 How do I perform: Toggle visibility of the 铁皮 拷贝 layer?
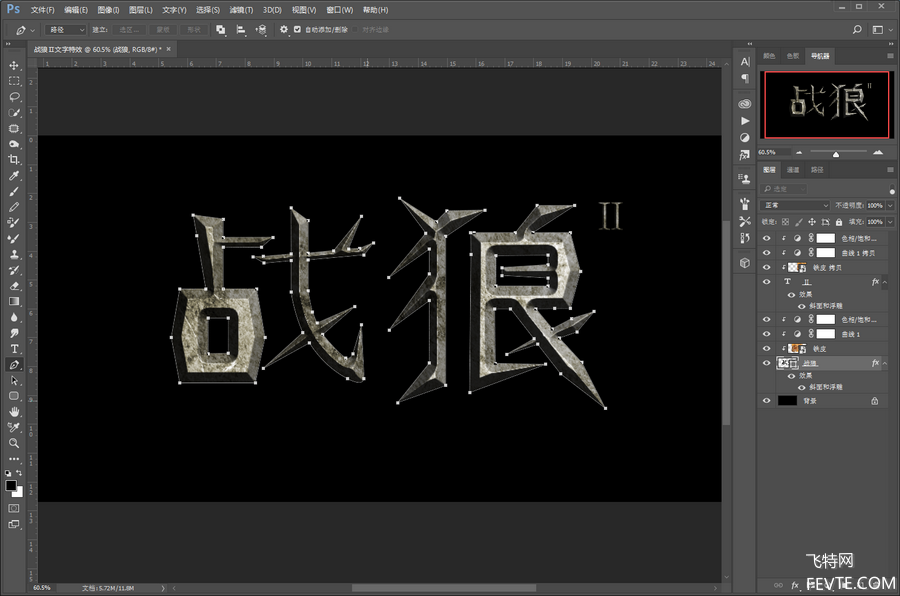click(766, 267)
